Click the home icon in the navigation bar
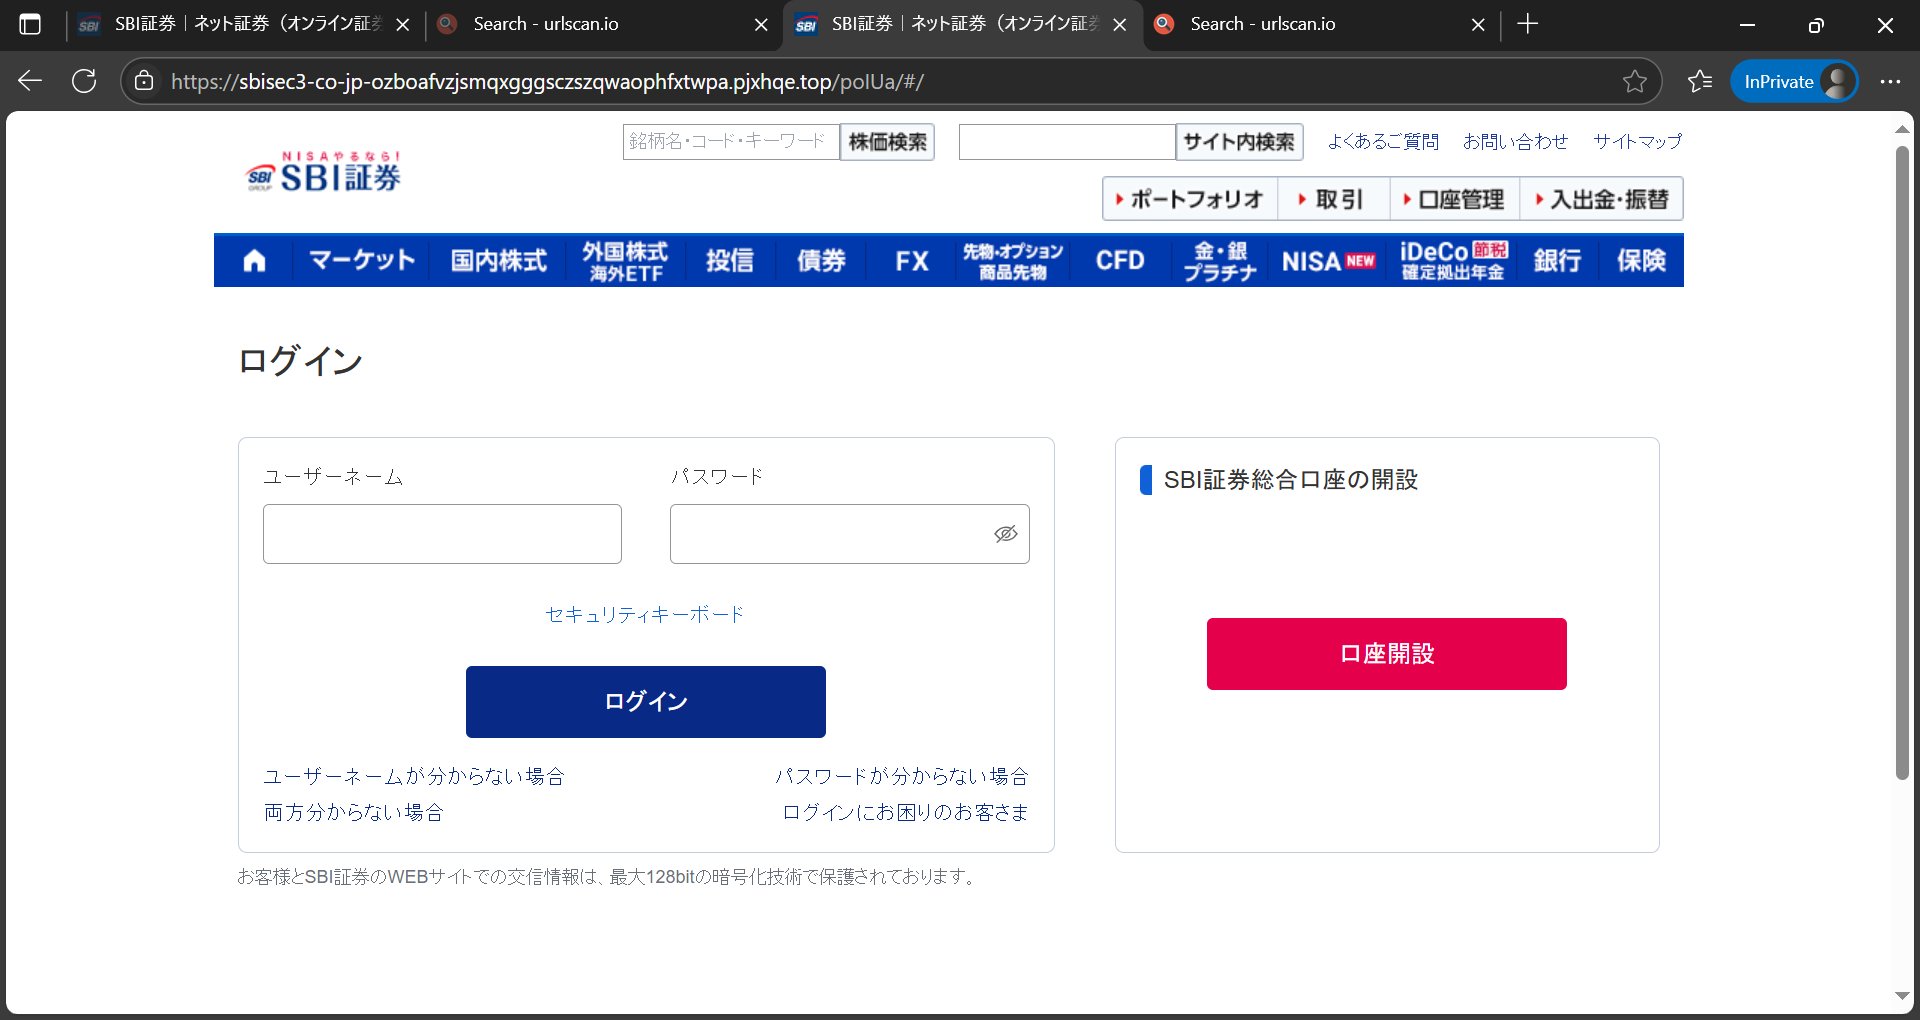1920x1020 pixels. click(x=255, y=261)
